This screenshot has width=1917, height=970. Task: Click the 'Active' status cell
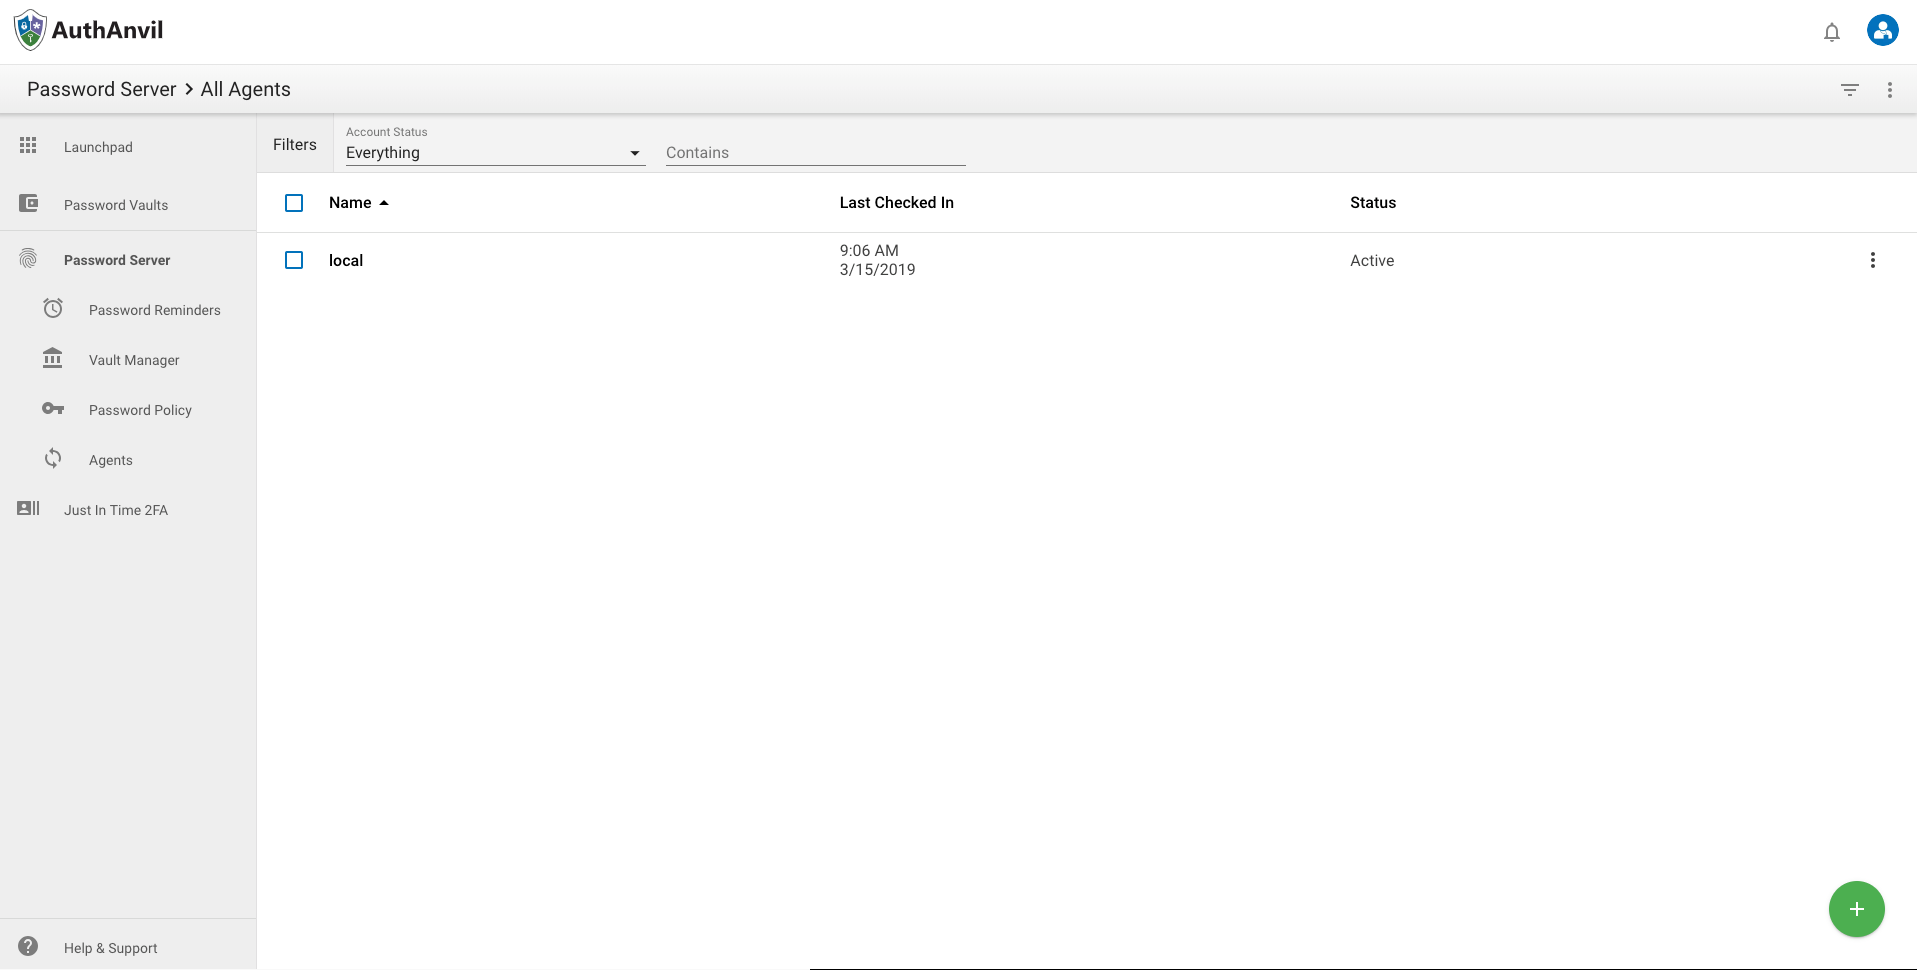coord(1372,260)
